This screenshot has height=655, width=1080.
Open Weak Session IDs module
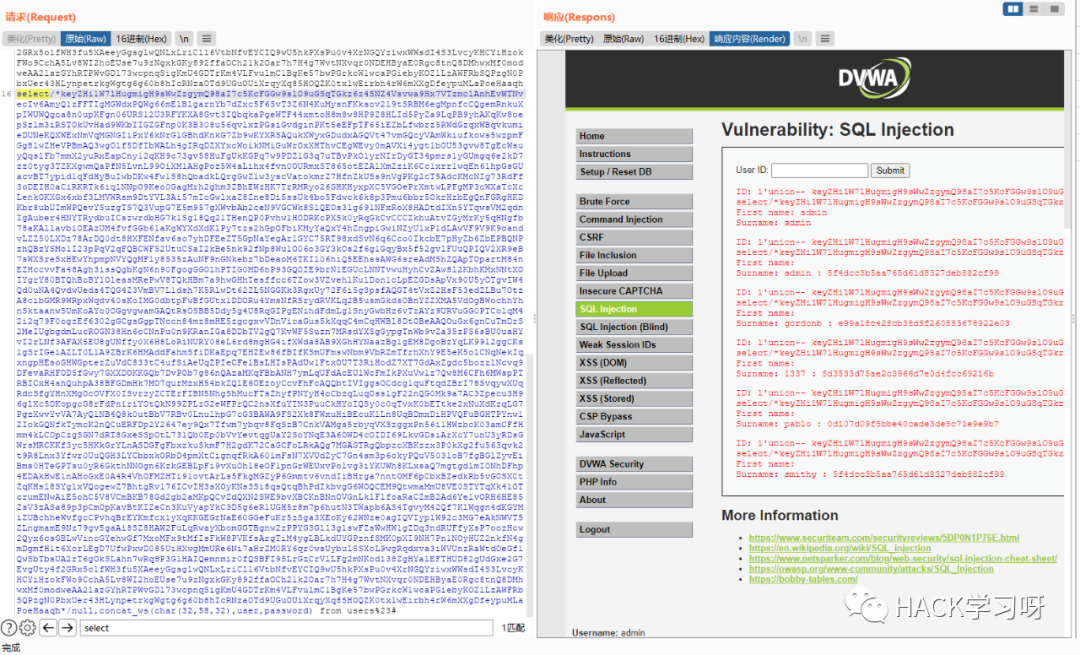tap(634, 344)
